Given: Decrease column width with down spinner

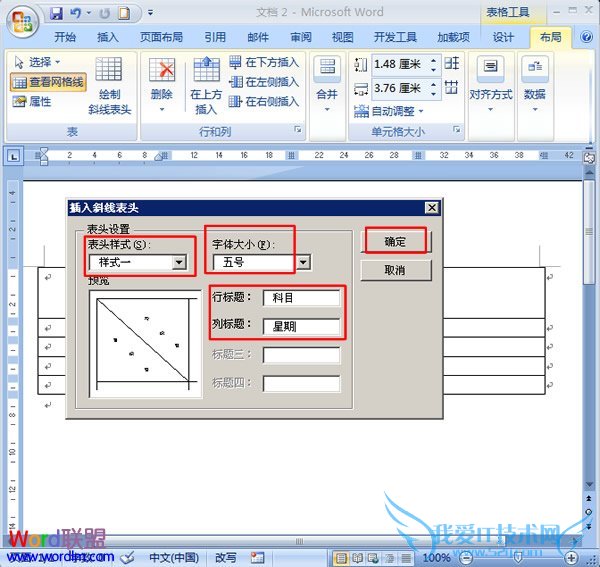Looking at the screenshot, I should [433, 93].
